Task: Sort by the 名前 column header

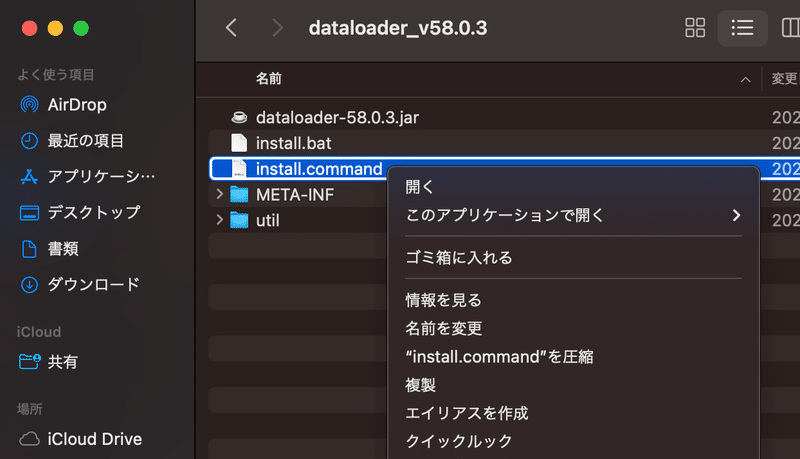Action: (269, 79)
